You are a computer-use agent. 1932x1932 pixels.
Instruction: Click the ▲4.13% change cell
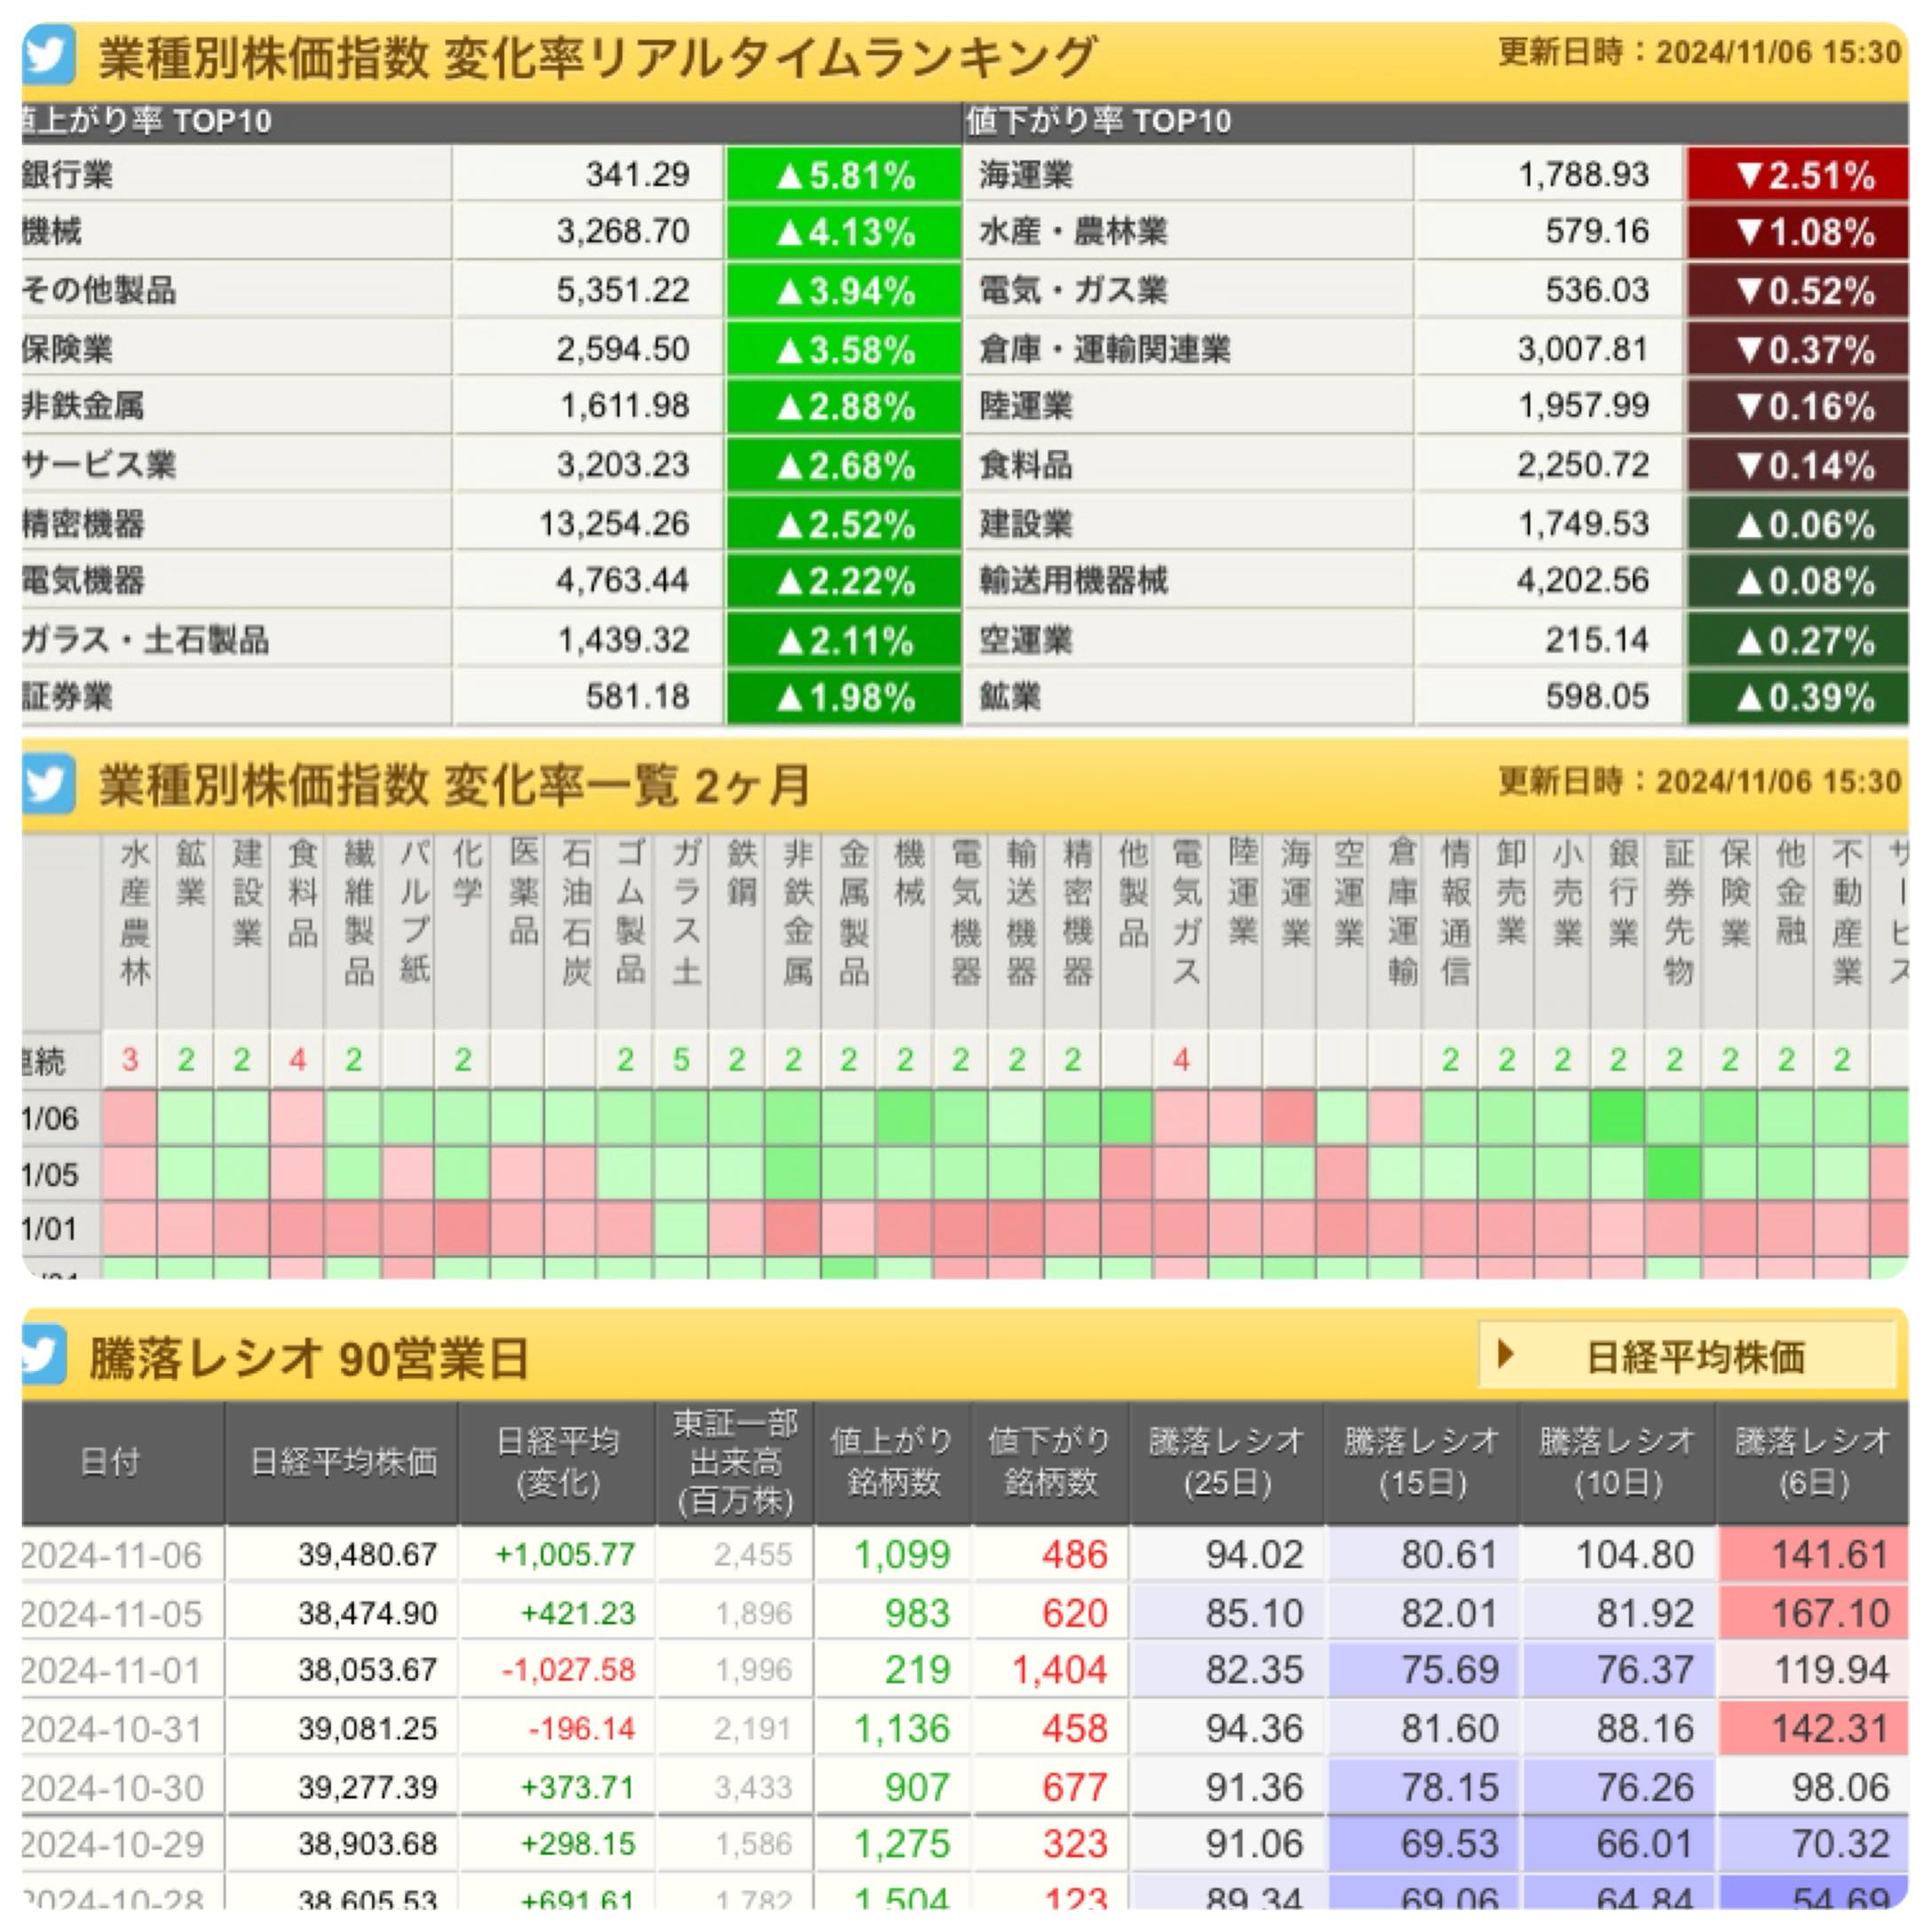click(844, 233)
